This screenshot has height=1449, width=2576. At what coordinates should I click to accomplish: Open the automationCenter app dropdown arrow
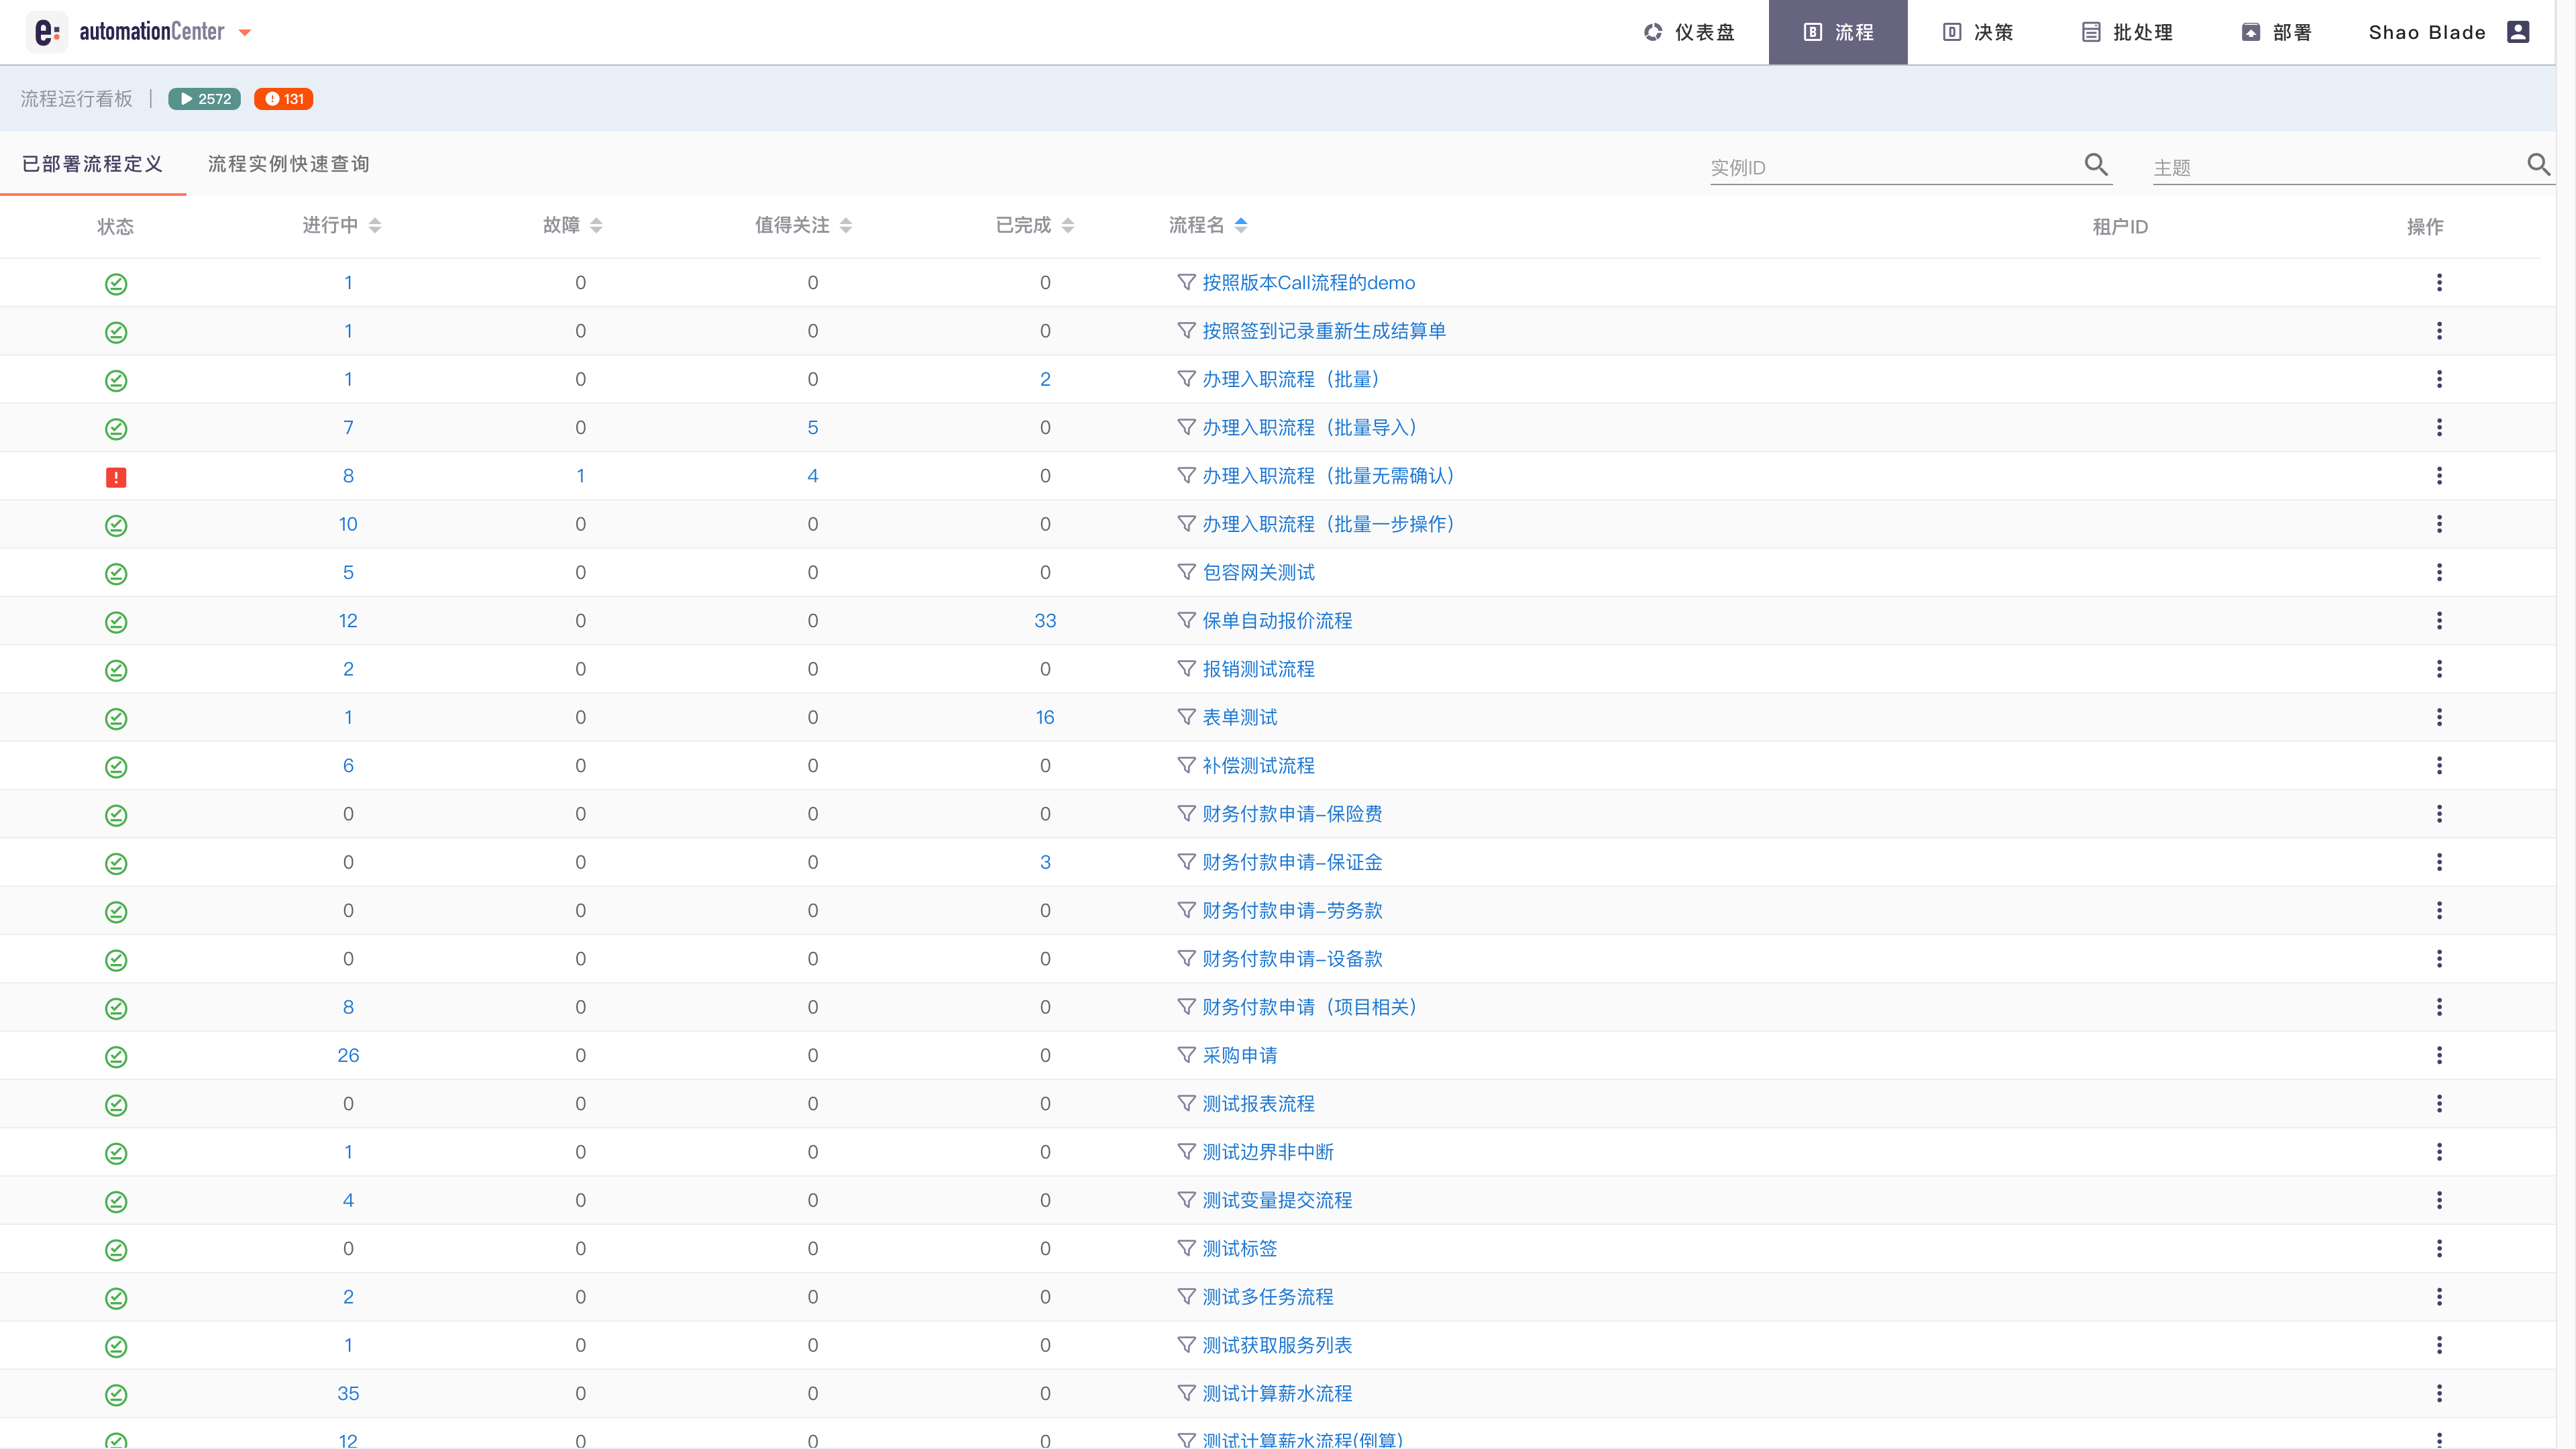(x=245, y=33)
